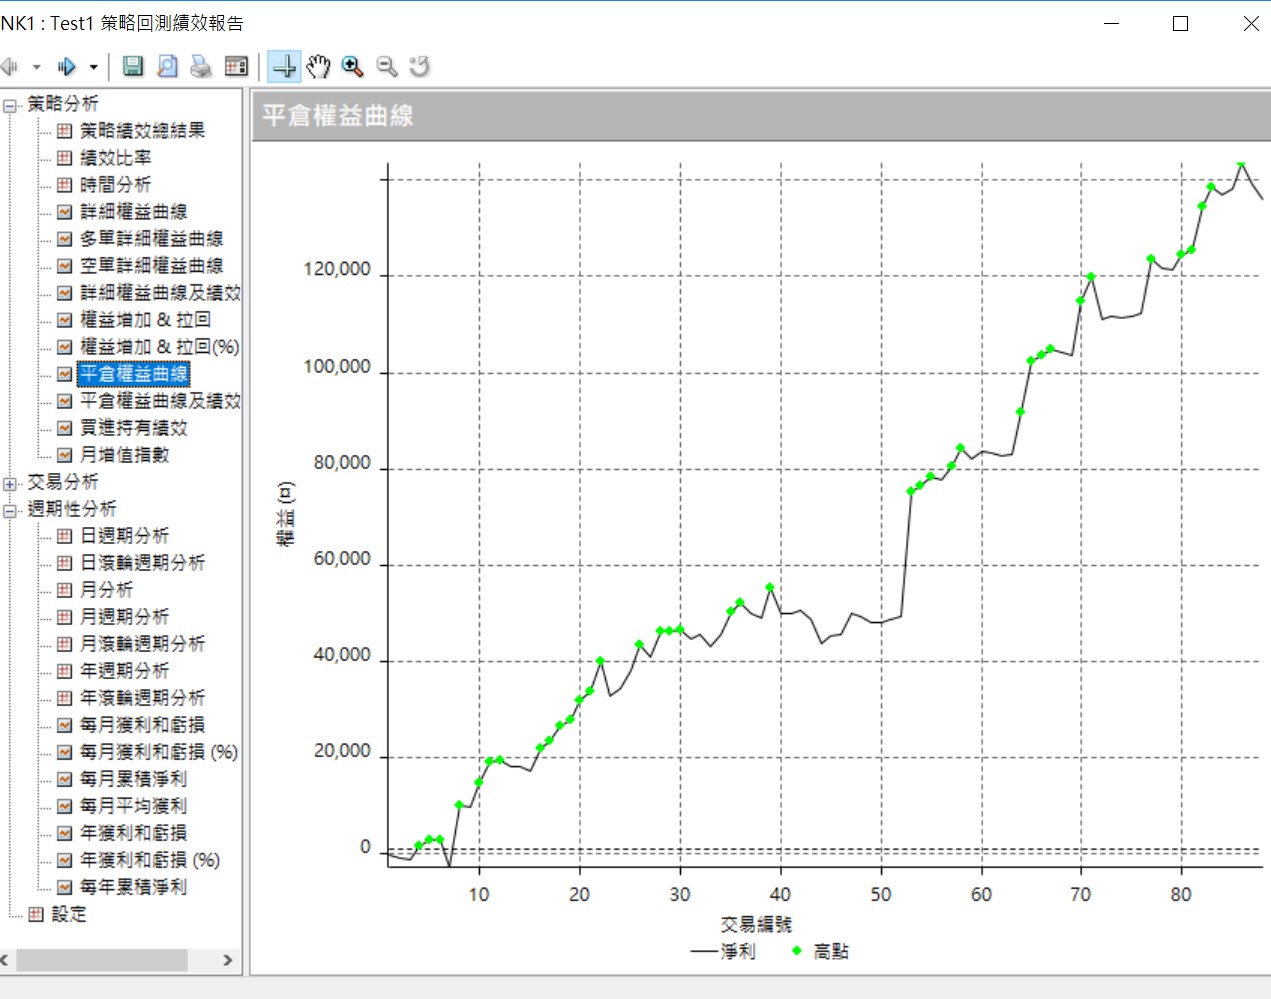The width and height of the screenshot is (1271, 999).
Task: Click the tree panel scrollbar left arrow
Action: (5, 960)
